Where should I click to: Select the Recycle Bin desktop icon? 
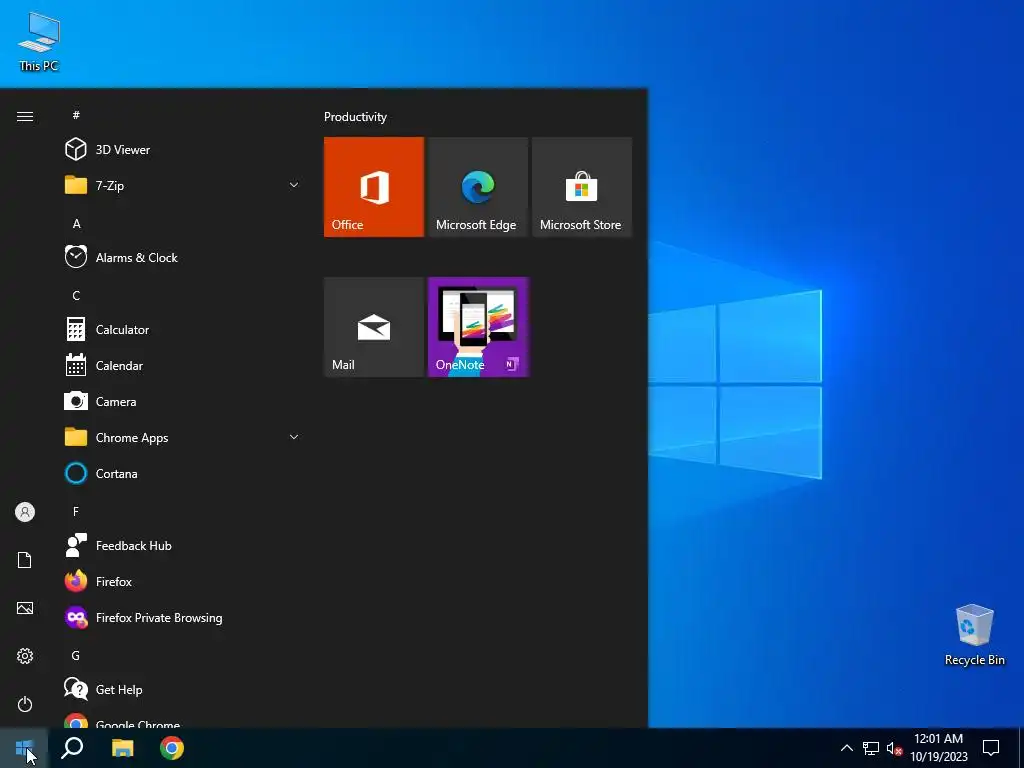[x=974, y=635]
